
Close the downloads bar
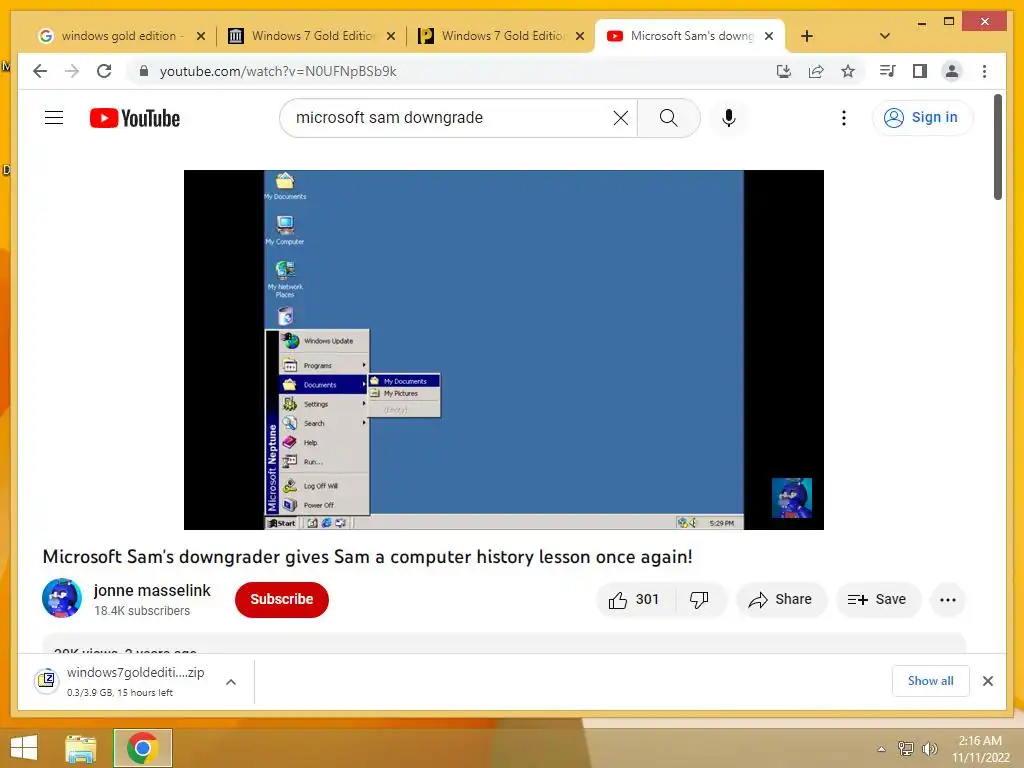coord(987,681)
